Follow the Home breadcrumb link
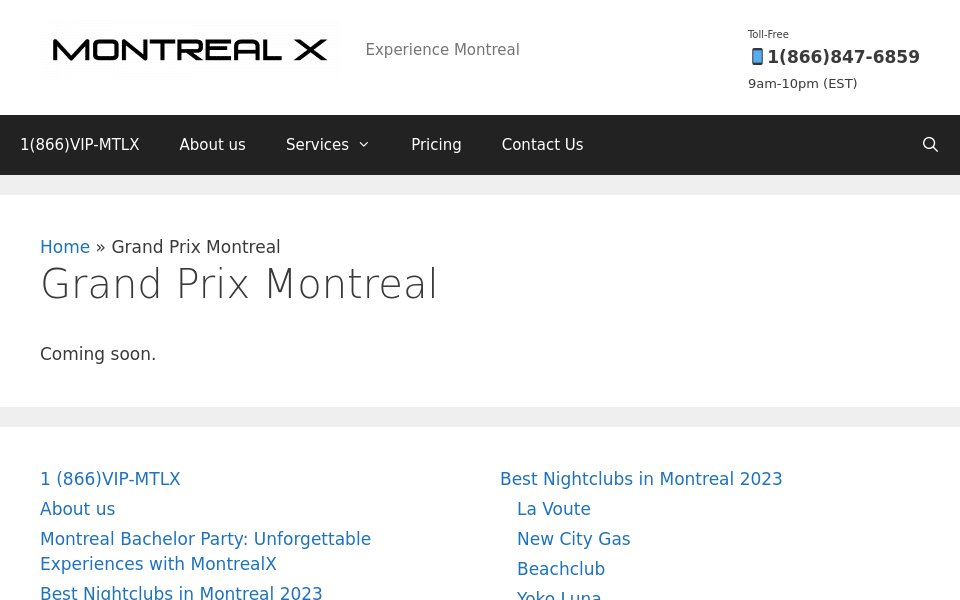 tap(65, 247)
